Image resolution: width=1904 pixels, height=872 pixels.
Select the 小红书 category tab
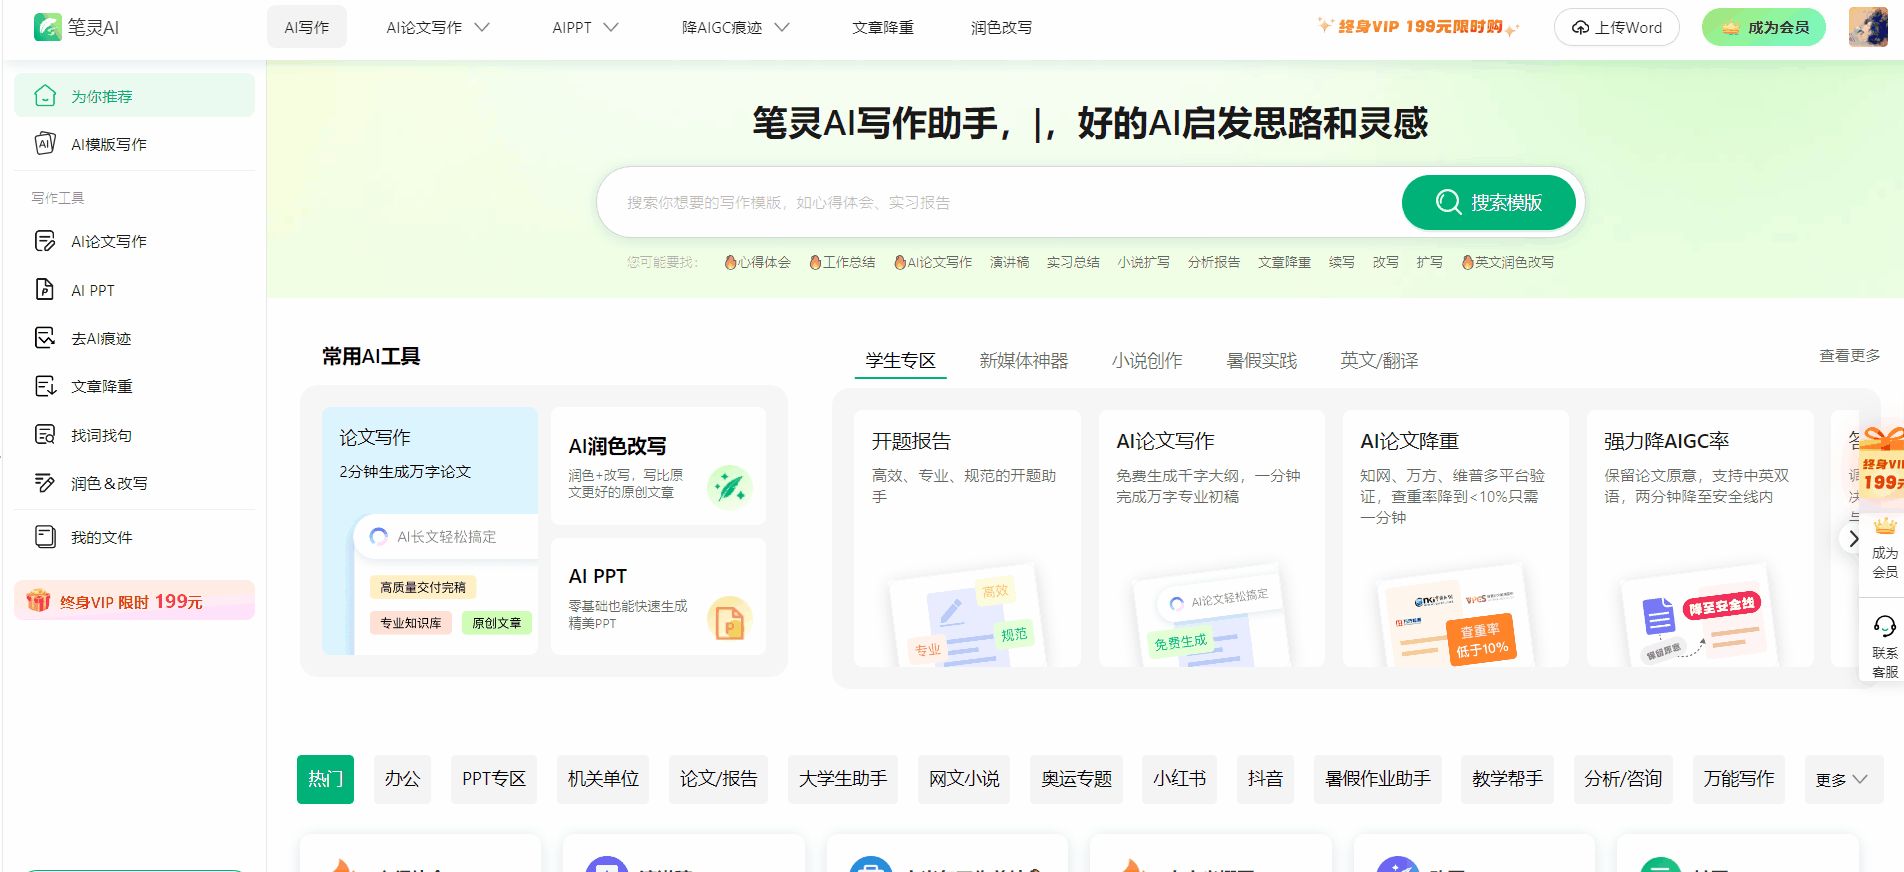(x=1179, y=779)
